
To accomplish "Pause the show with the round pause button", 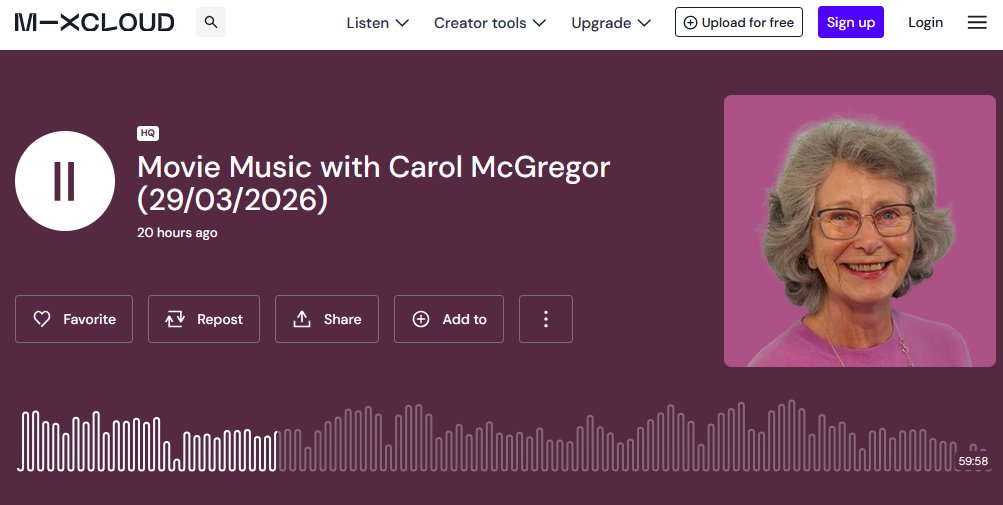I will pyautogui.click(x=65, y=181).
